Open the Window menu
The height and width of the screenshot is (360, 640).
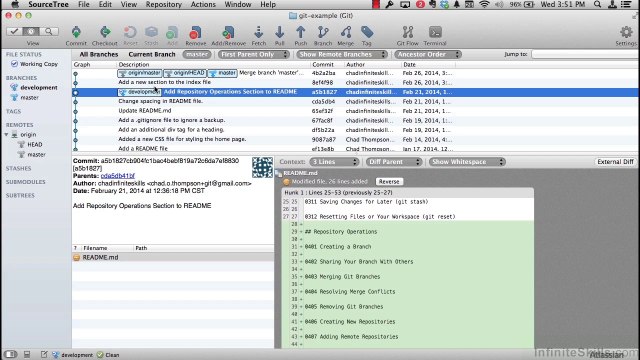(x=238, y=4)
